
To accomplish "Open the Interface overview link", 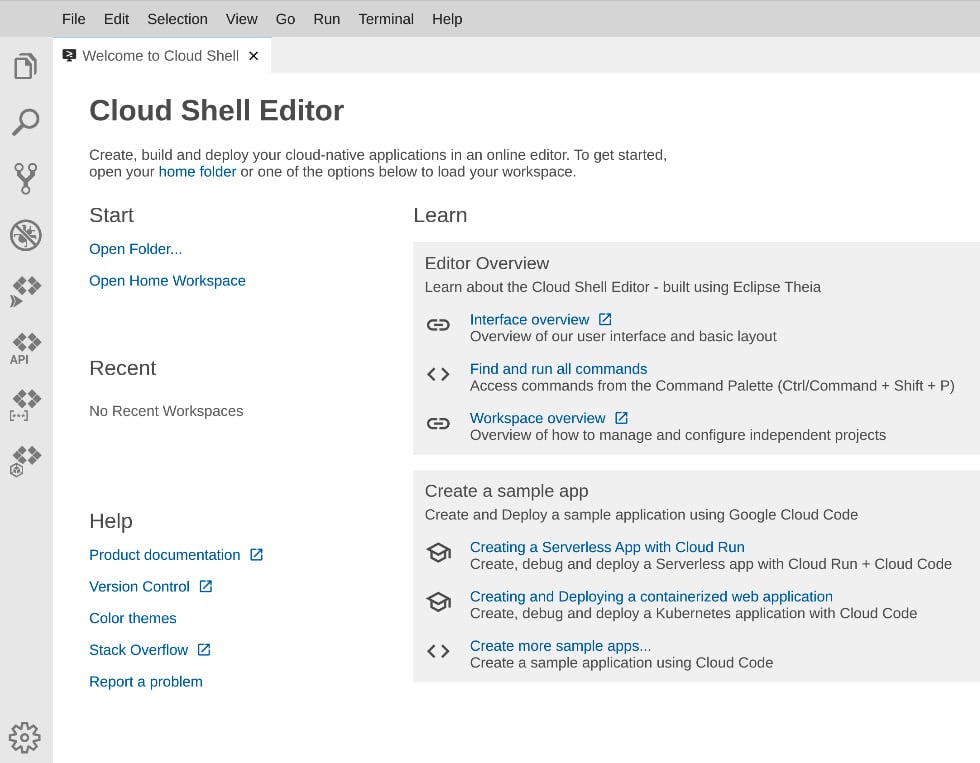I will tap(529, 319).
